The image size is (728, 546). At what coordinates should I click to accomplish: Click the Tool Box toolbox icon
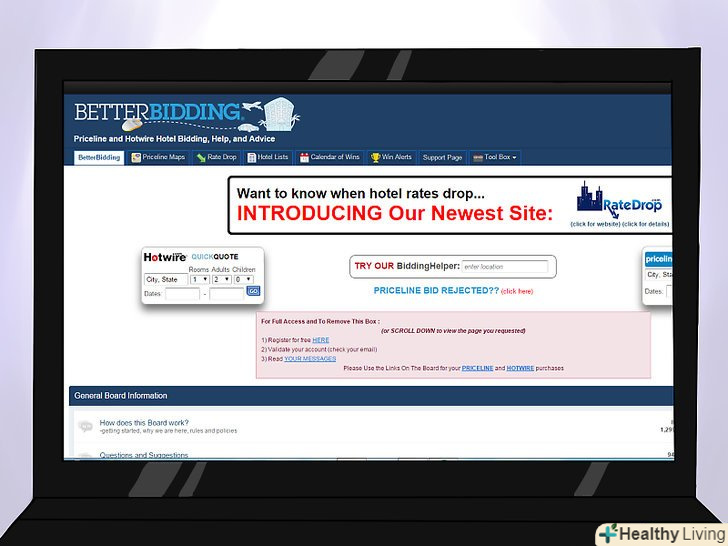pos(478,158)
